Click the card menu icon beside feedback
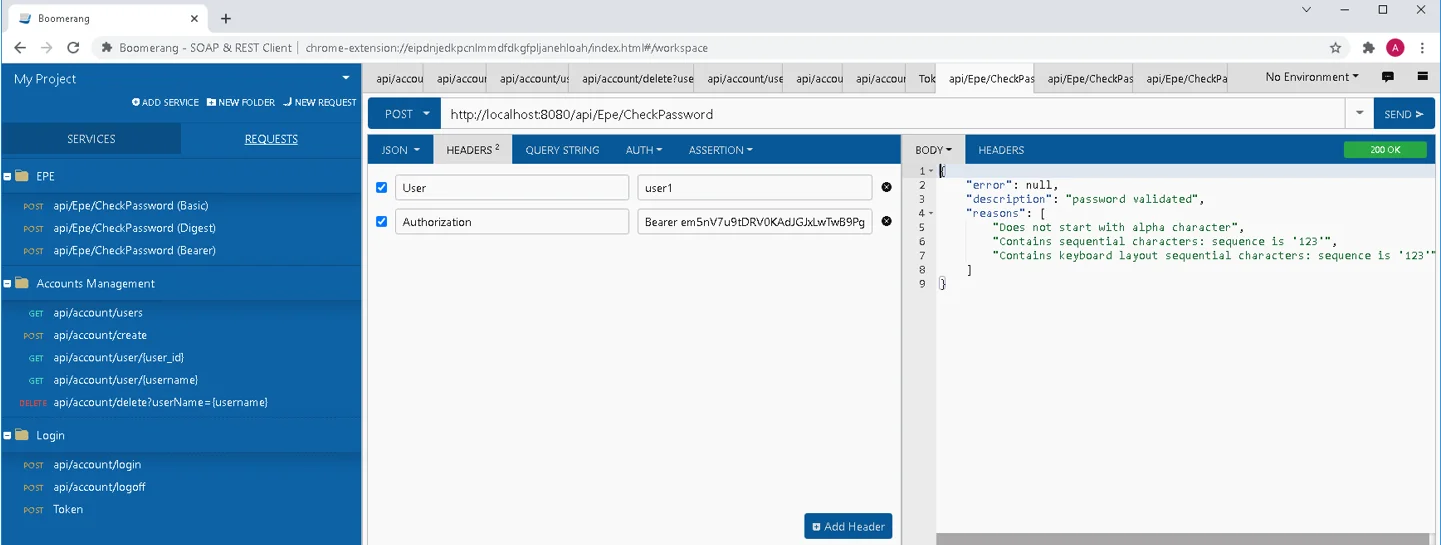 1422,77
